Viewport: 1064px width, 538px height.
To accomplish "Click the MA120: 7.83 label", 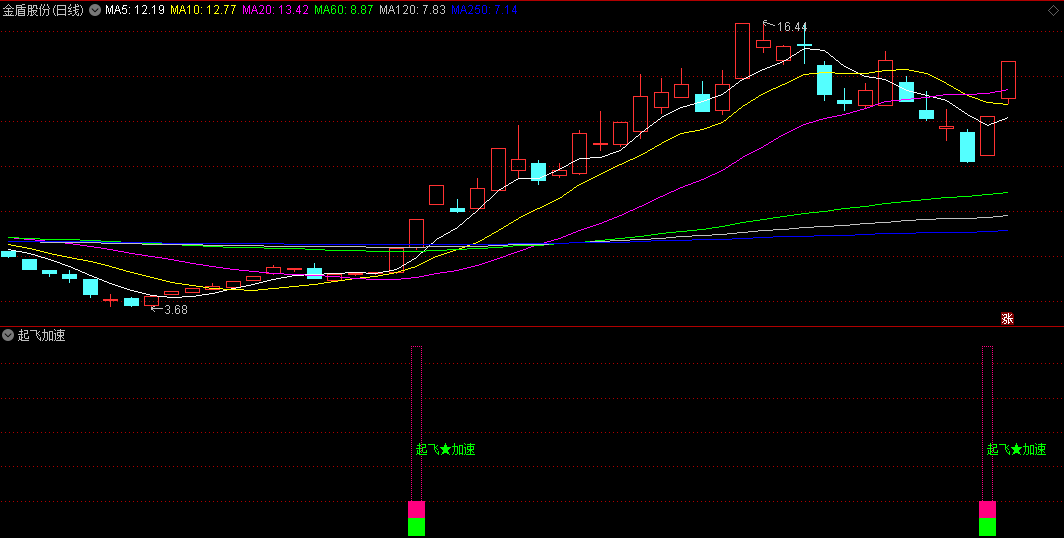I will (x=412, y=10).
